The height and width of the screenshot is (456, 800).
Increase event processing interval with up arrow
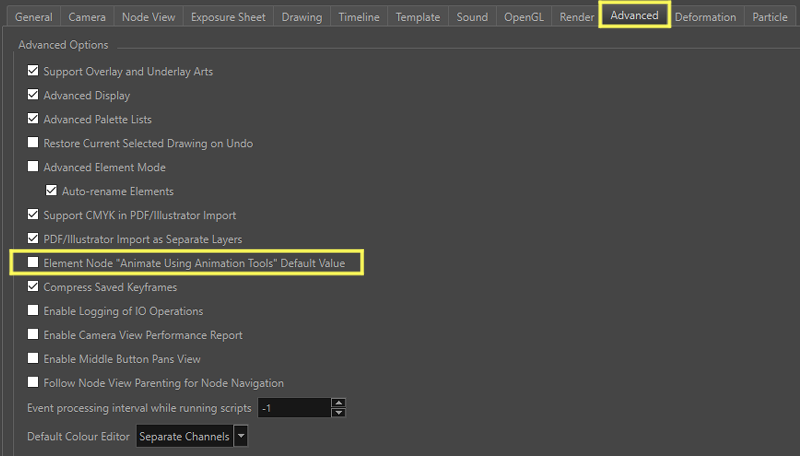(339, 403)
